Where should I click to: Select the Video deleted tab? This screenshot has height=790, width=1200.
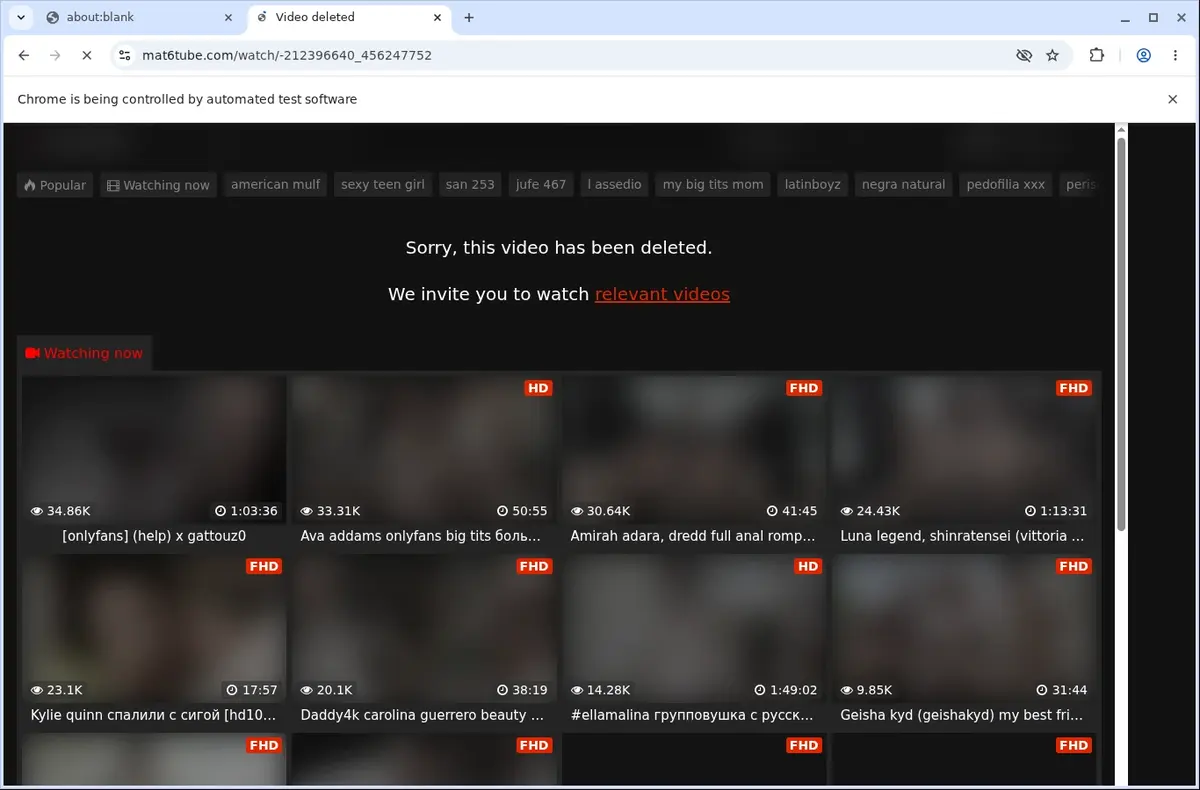point(348,17)
